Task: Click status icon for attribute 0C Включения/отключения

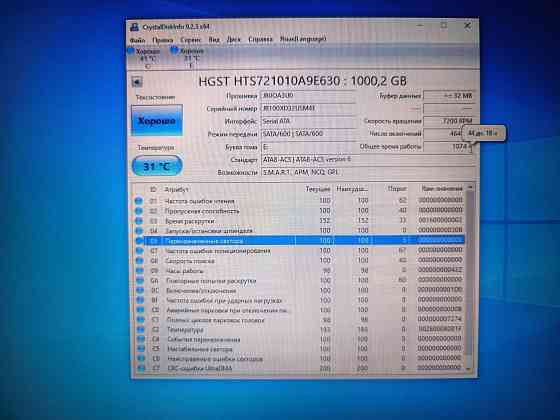Action: click(140, 291)
